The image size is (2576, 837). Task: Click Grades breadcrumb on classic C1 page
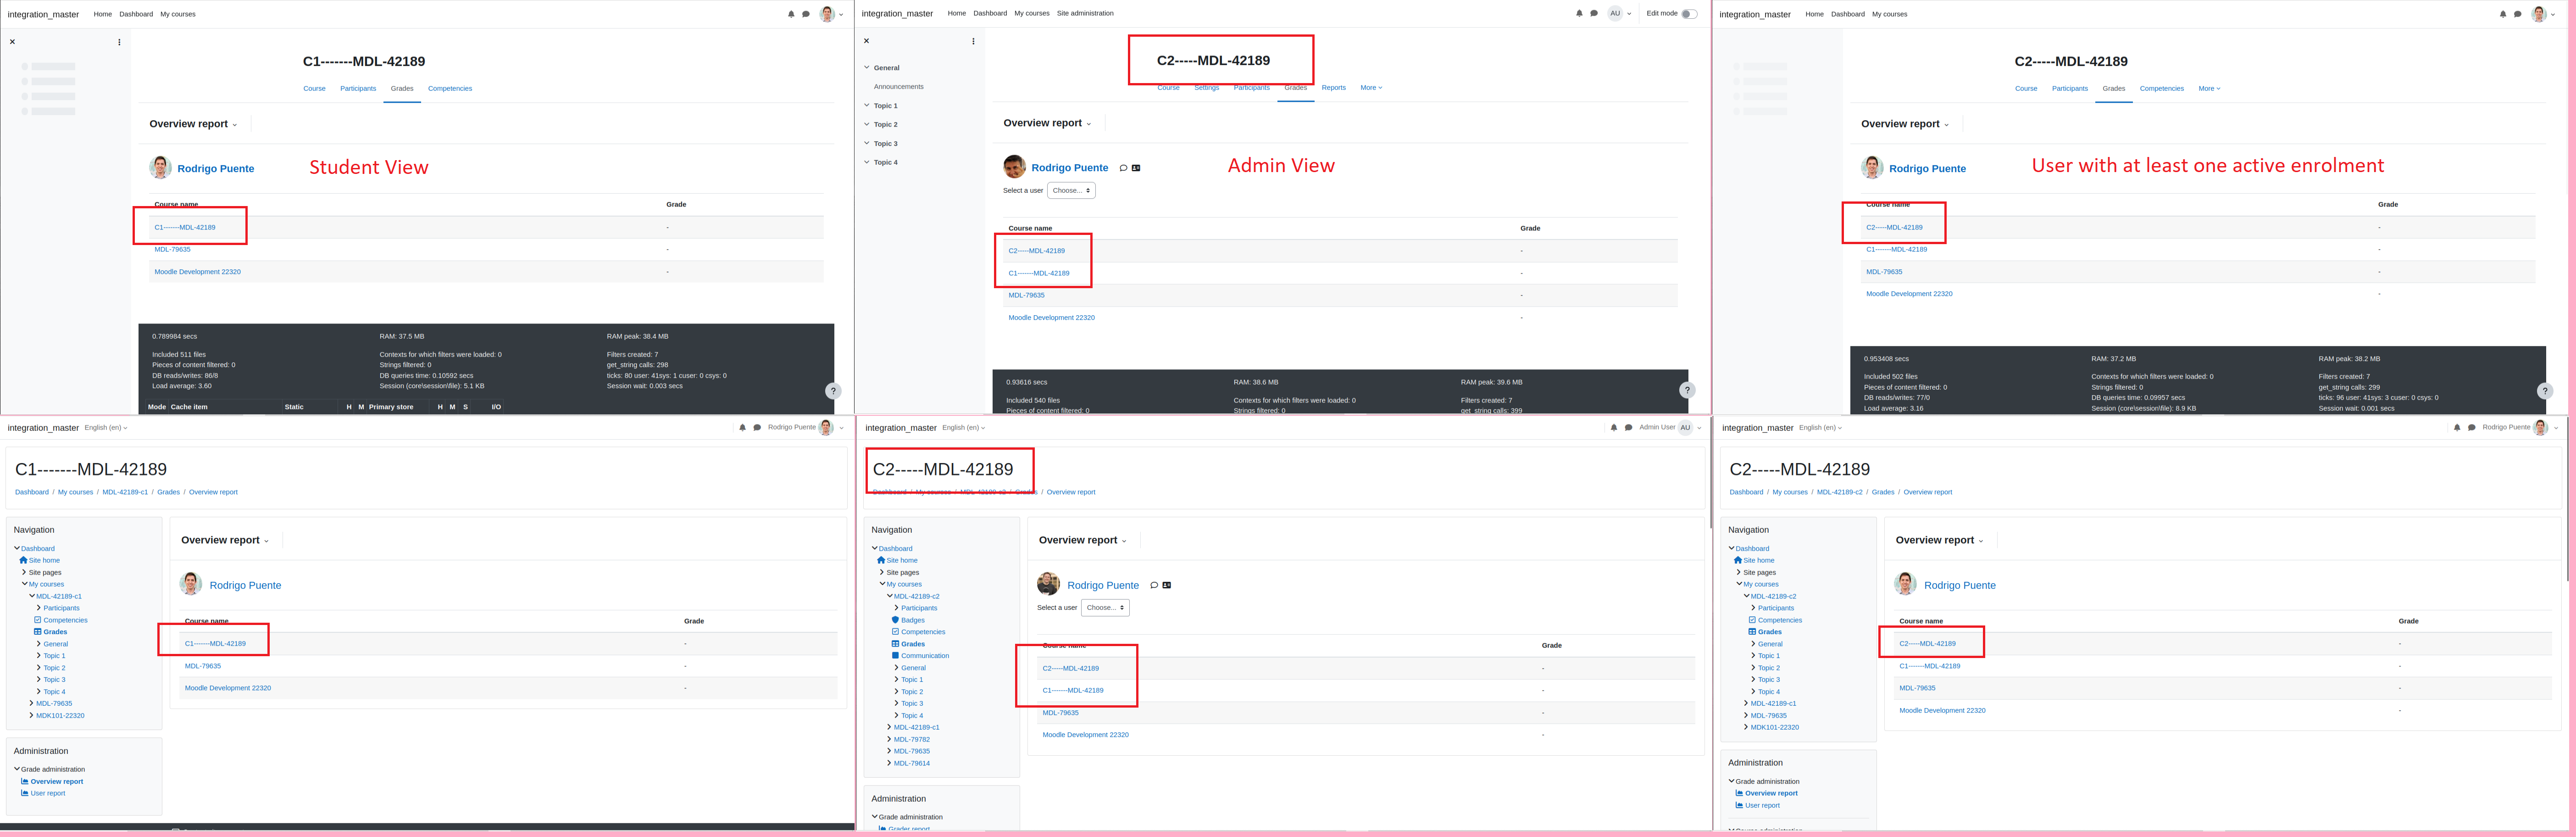click(168, 492)
